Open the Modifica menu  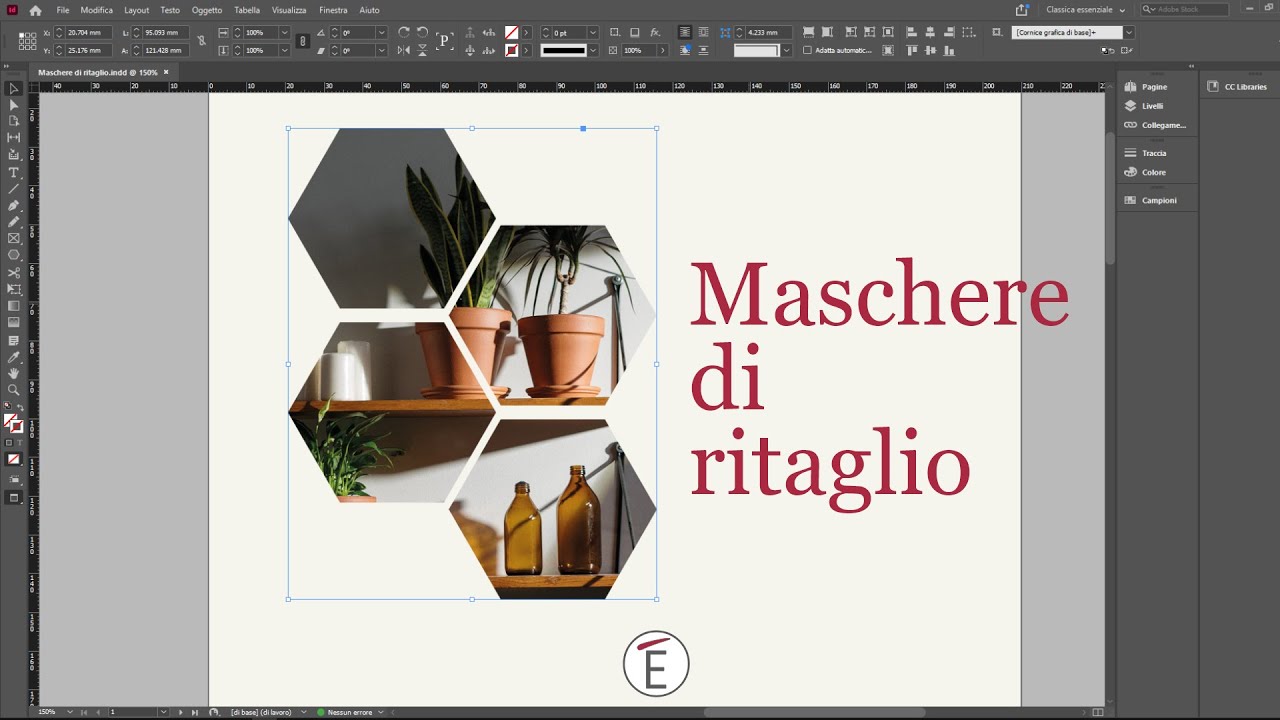point(97,10)
